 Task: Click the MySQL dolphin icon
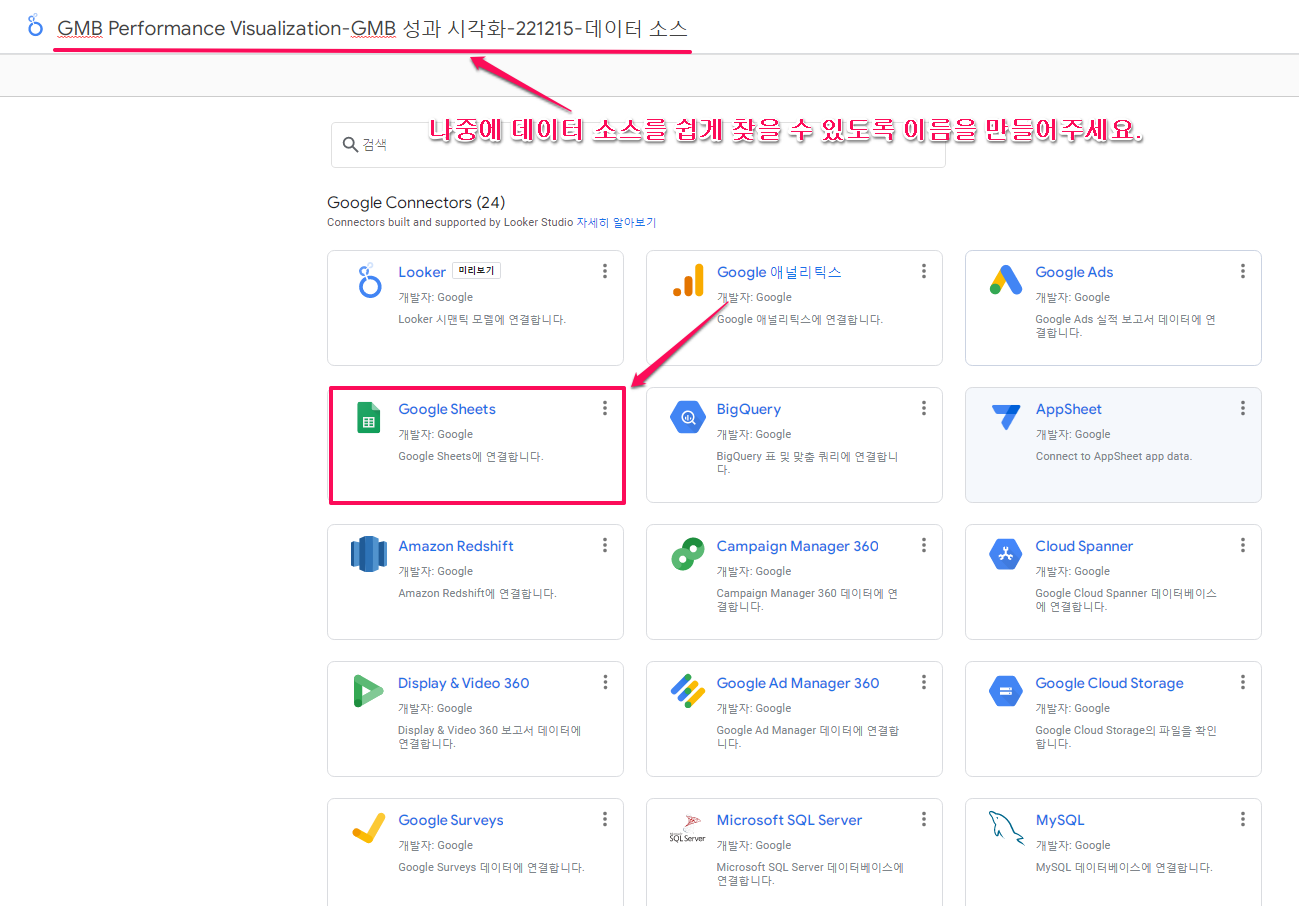1005,828
